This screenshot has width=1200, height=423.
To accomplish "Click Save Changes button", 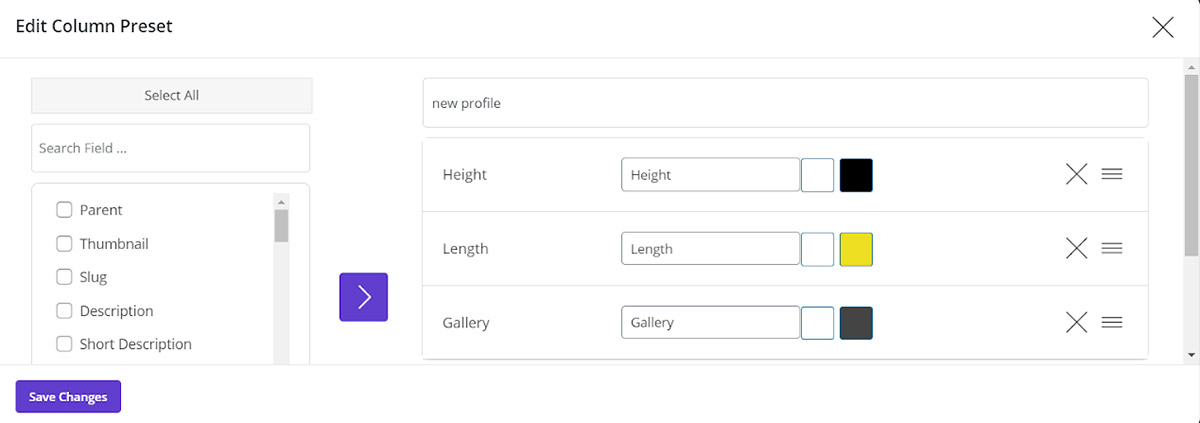I will (68, 397).
